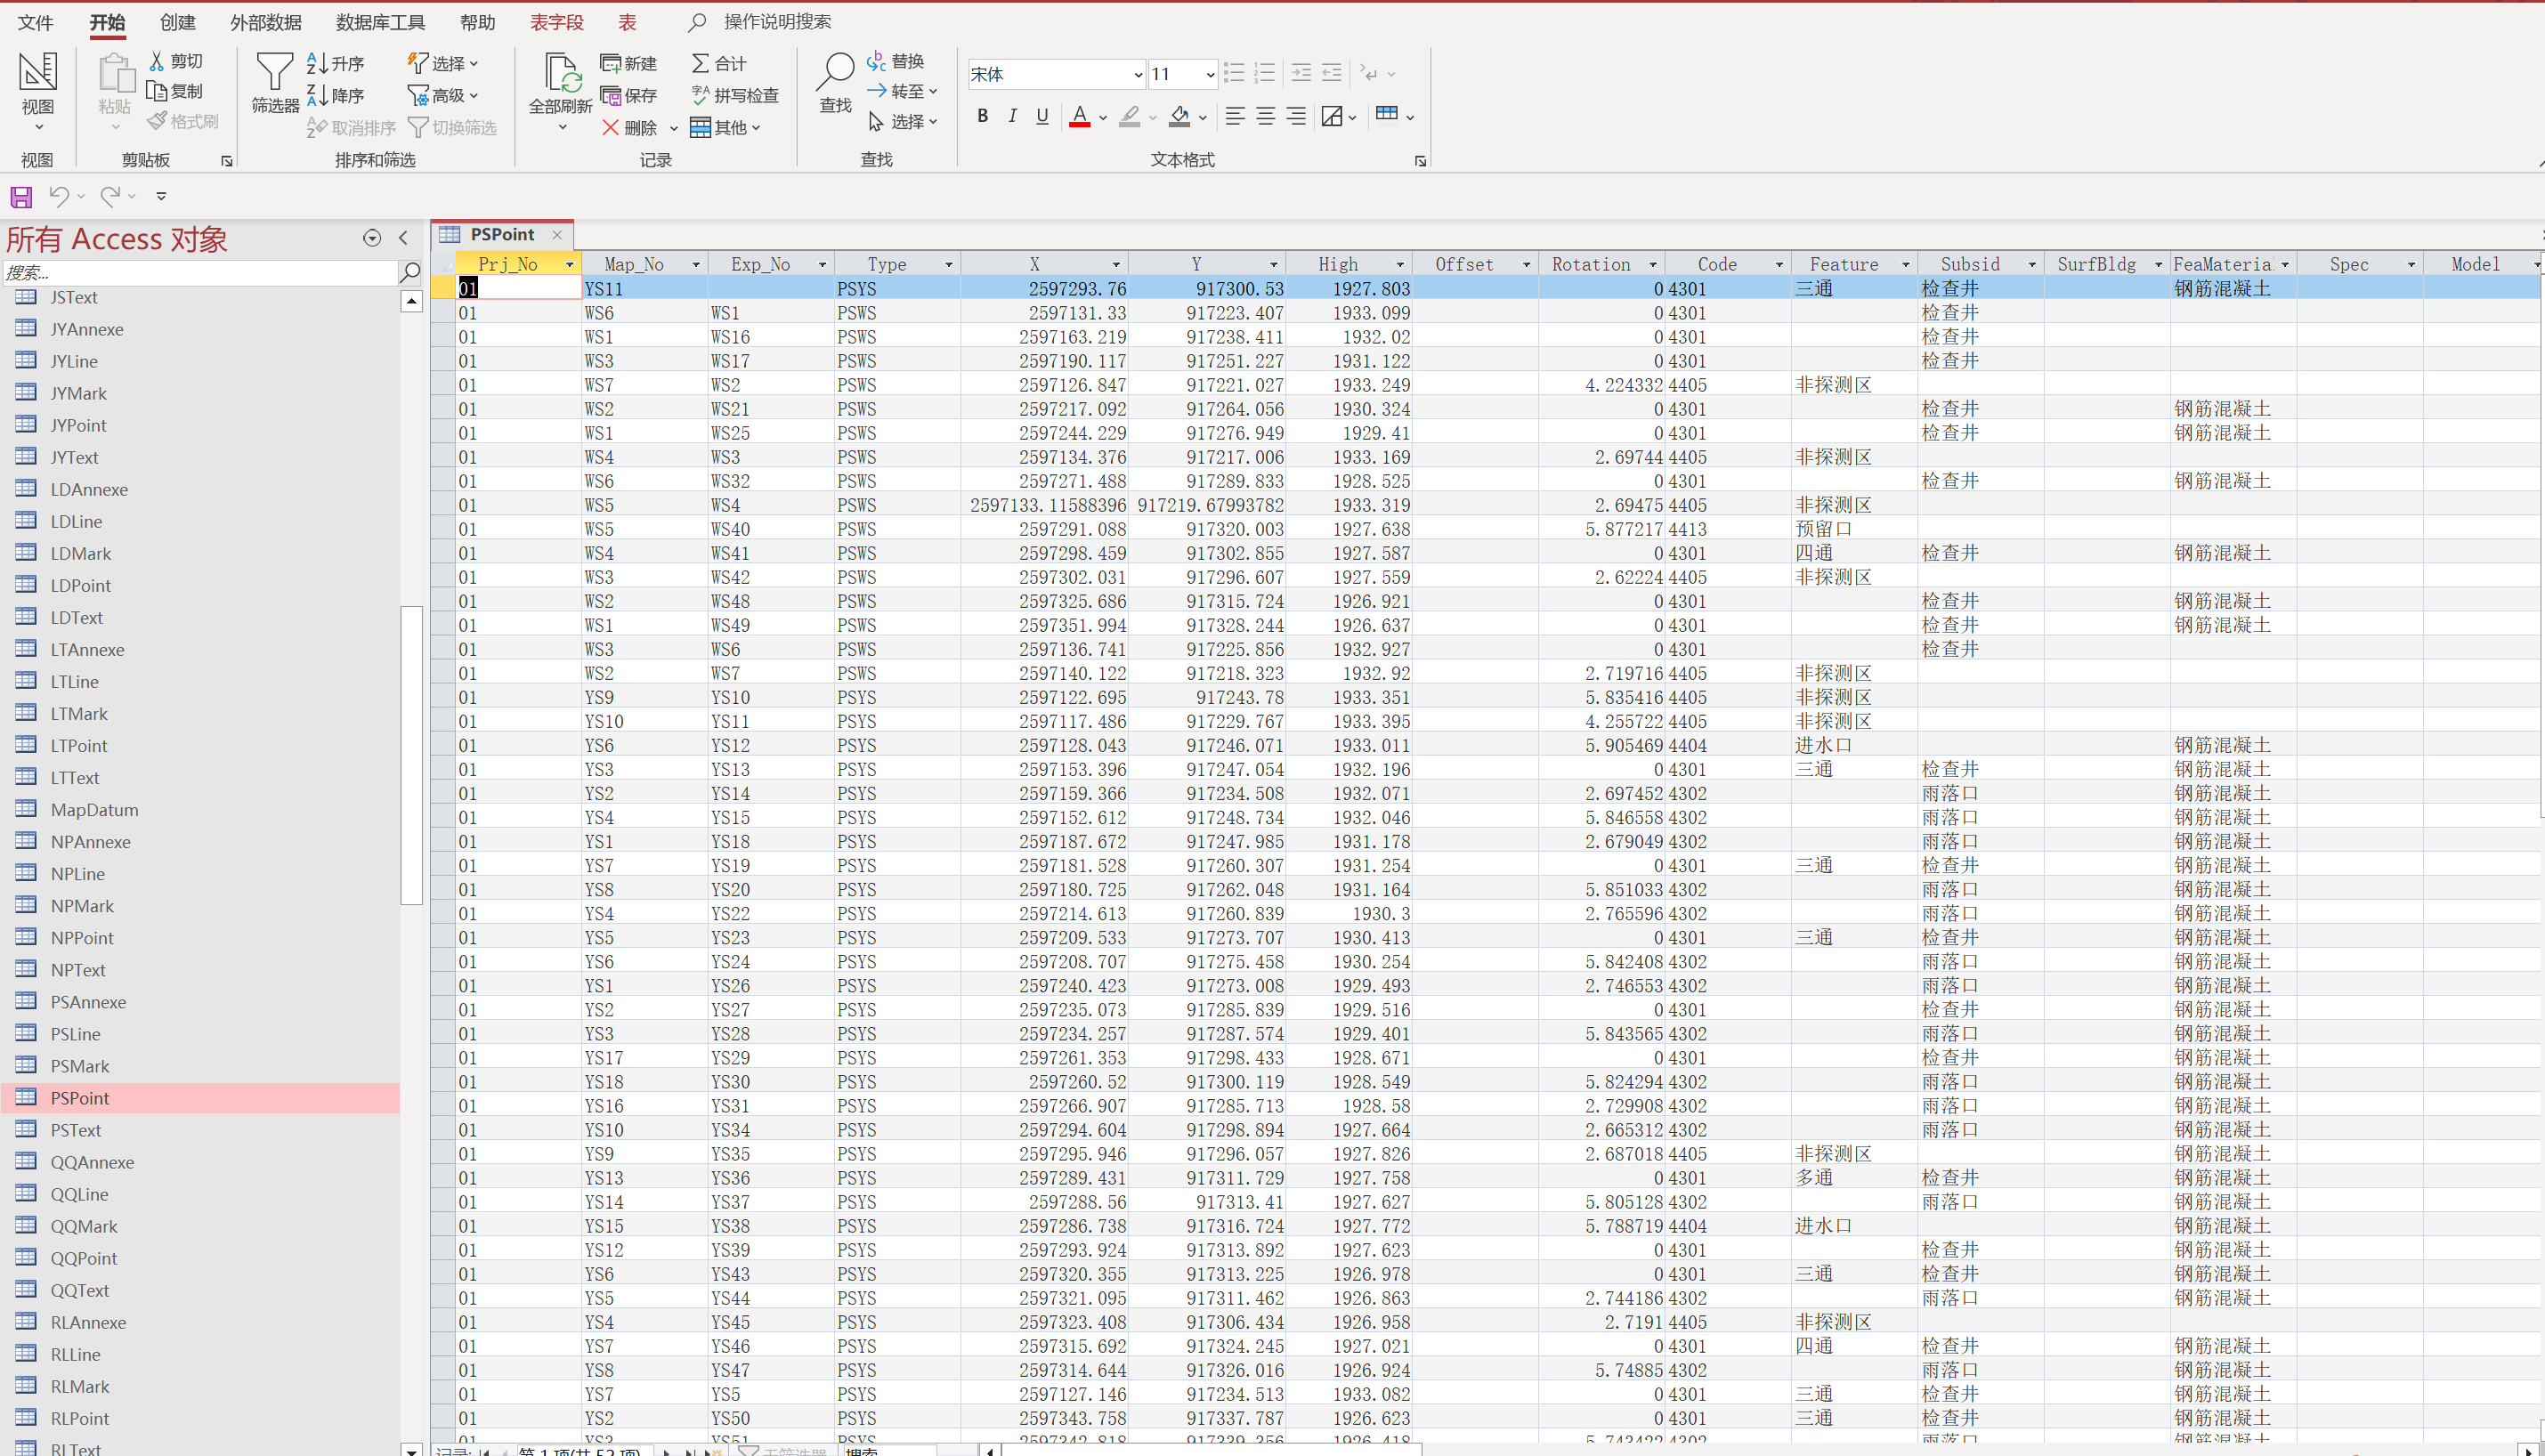The height and width of the screenshot is (1456, 2545).
Task: Click the 复制 (Copy) icon
Action: pyautogui.click(x=157, y=91)
